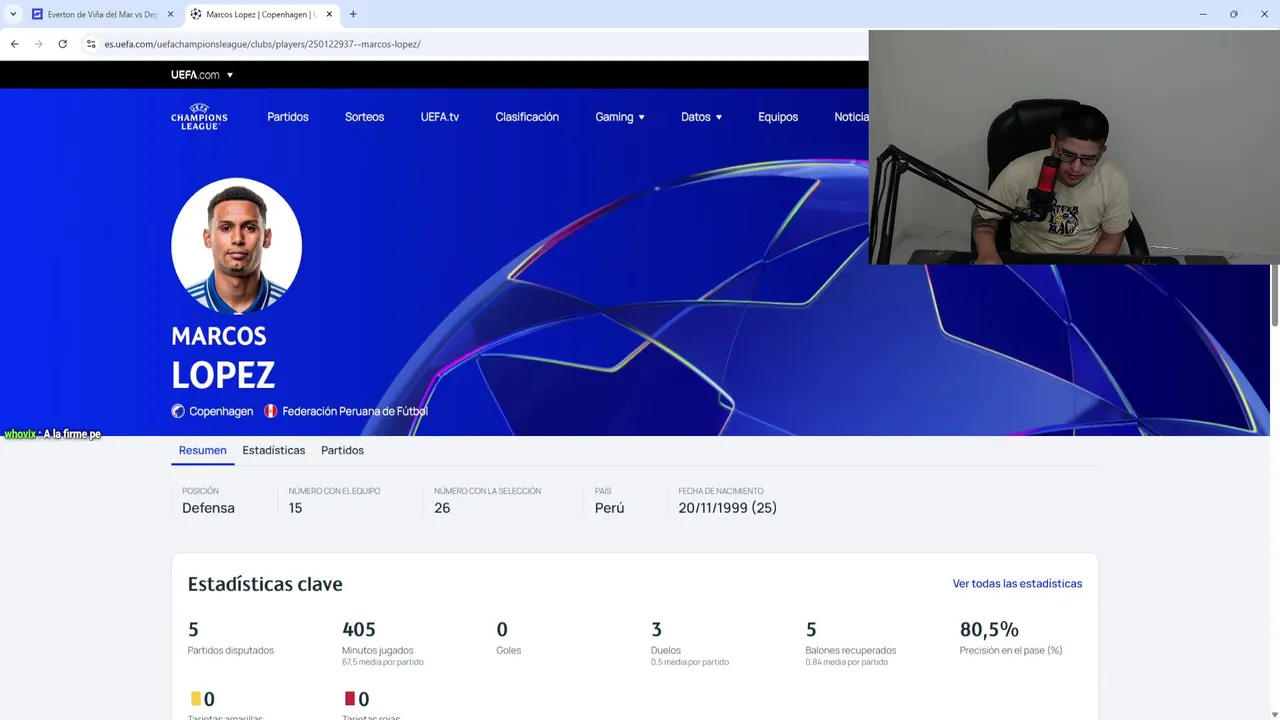Expand the Datos dropdown menu
The image size is (1280, 720).
click(x=701, y=117)
